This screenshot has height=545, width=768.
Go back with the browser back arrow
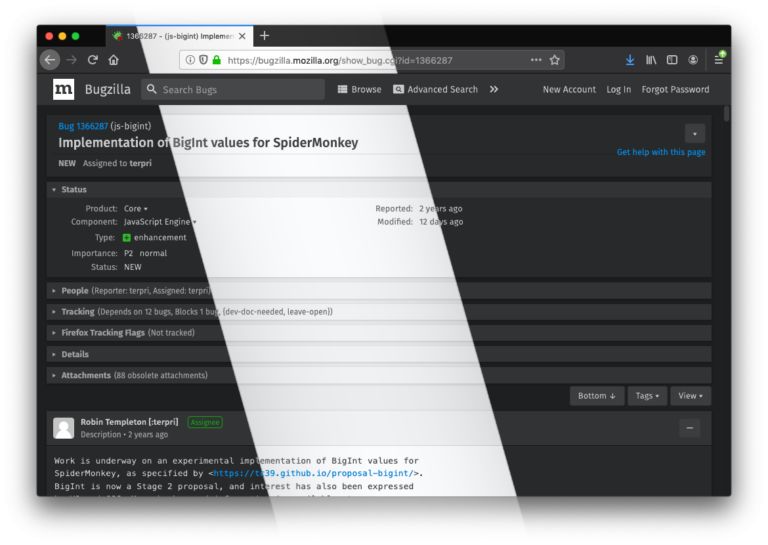tap(49, 60)
